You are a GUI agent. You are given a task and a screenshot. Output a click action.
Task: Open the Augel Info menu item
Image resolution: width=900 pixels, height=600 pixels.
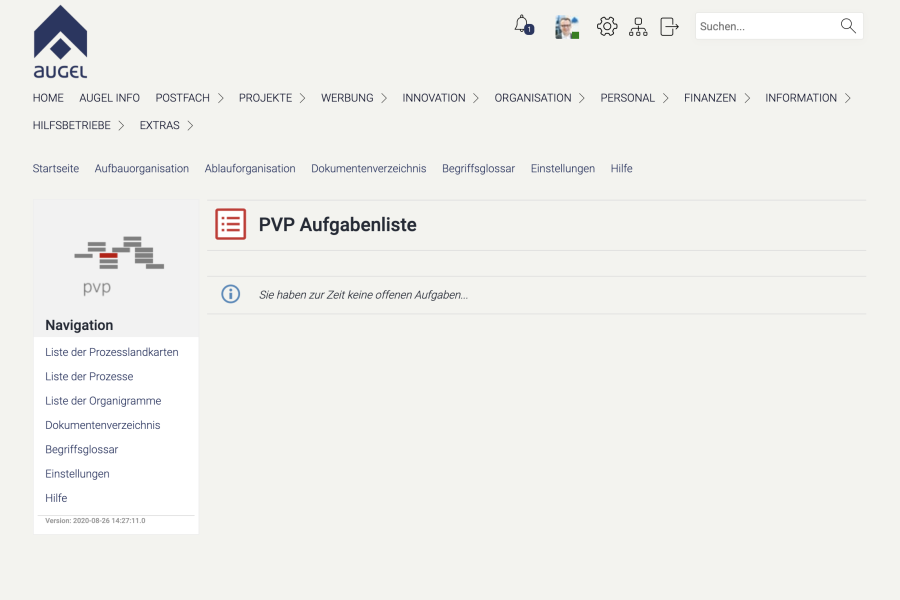pos(109,98)
